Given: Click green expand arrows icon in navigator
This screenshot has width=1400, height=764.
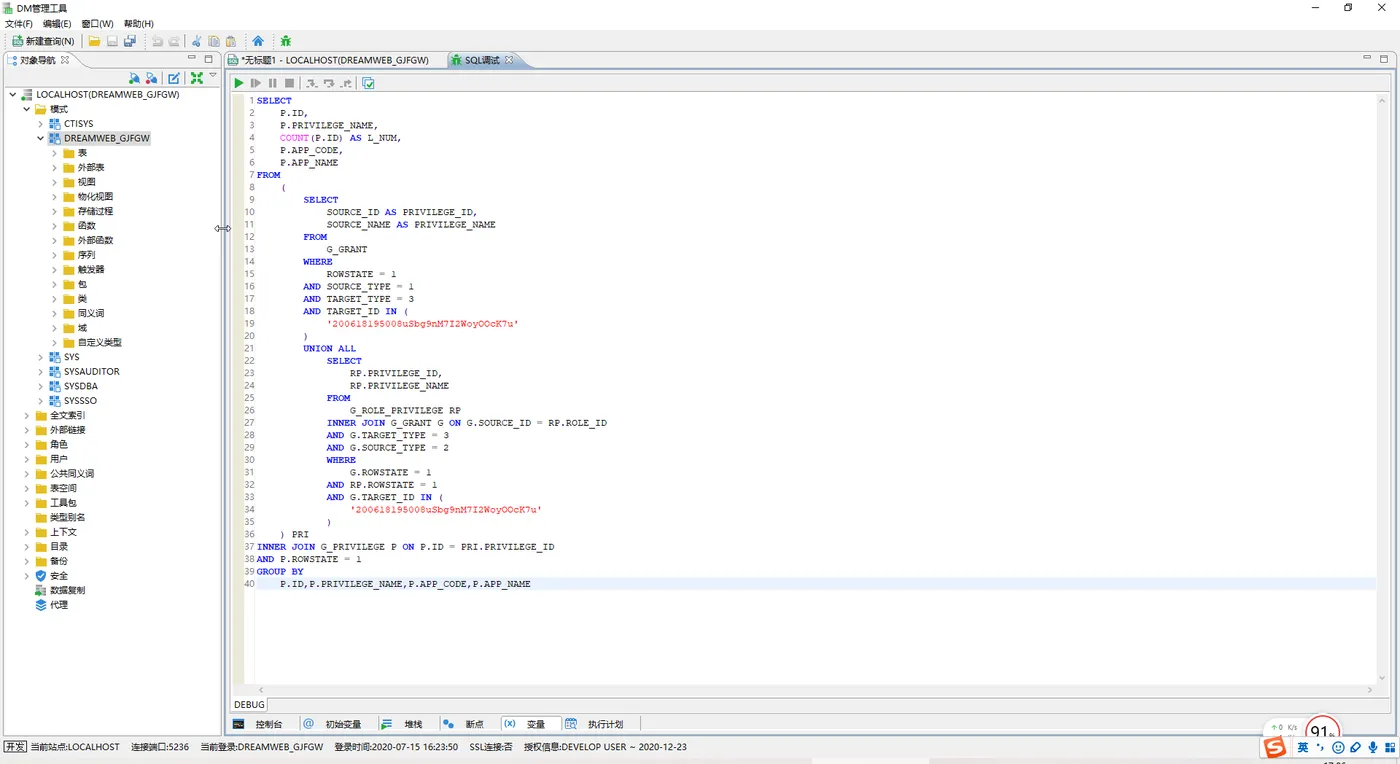Looking at the screenshot, I should pyautogui.click(x=197, y=78).
